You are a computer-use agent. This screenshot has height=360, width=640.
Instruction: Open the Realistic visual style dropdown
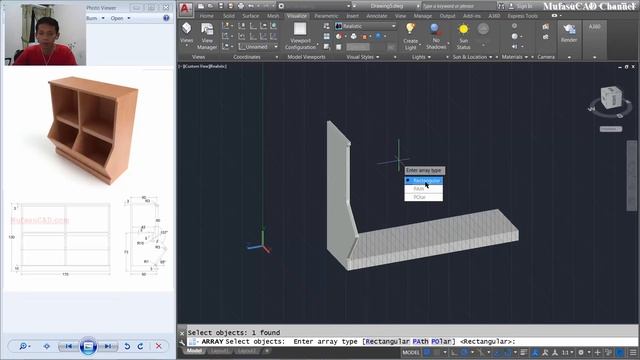366,26
